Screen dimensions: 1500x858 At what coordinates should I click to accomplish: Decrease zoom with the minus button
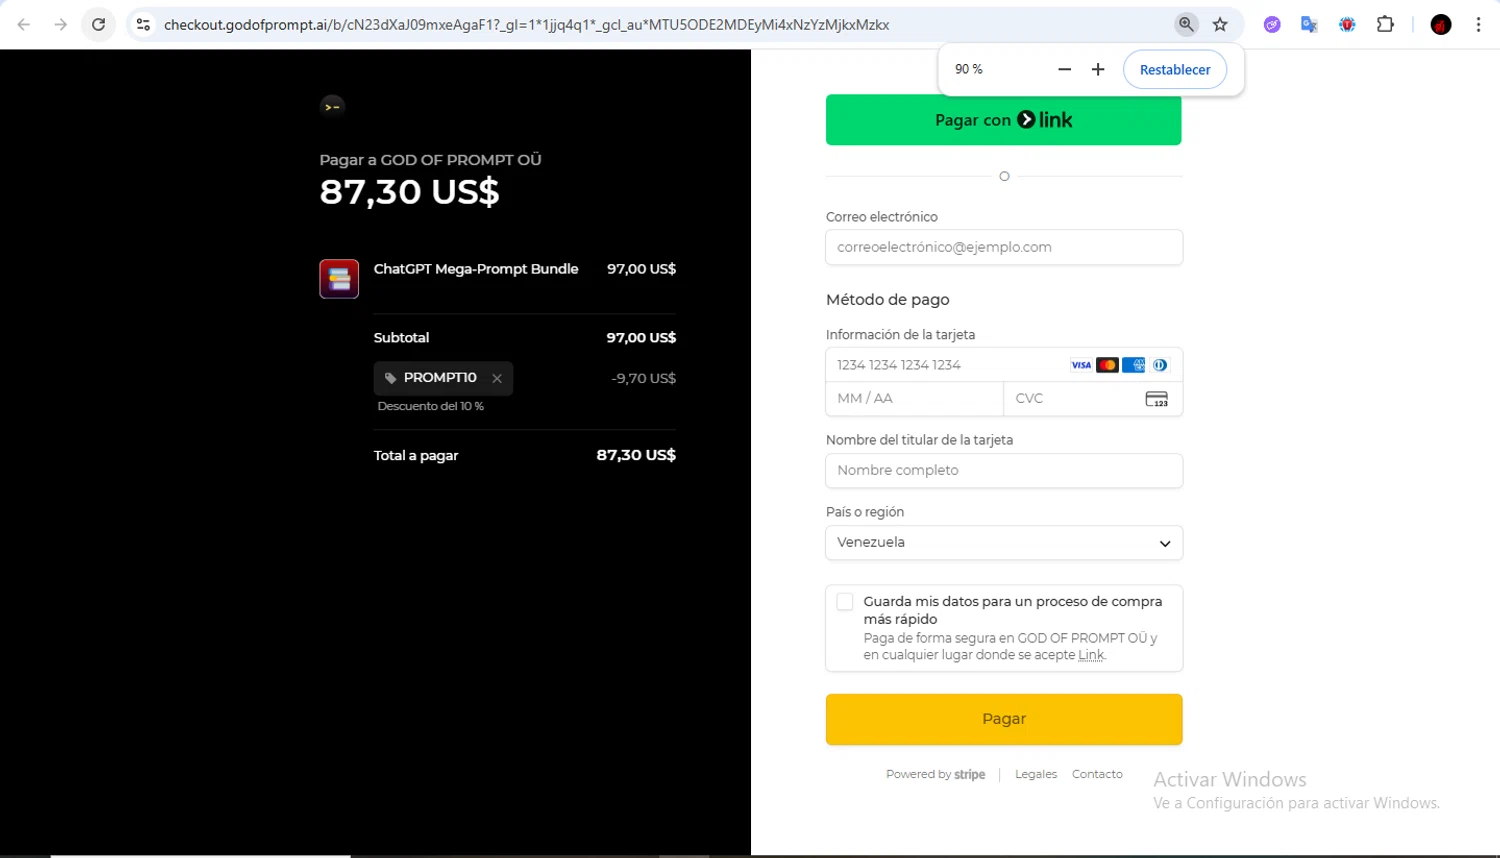click(1064, 69)
